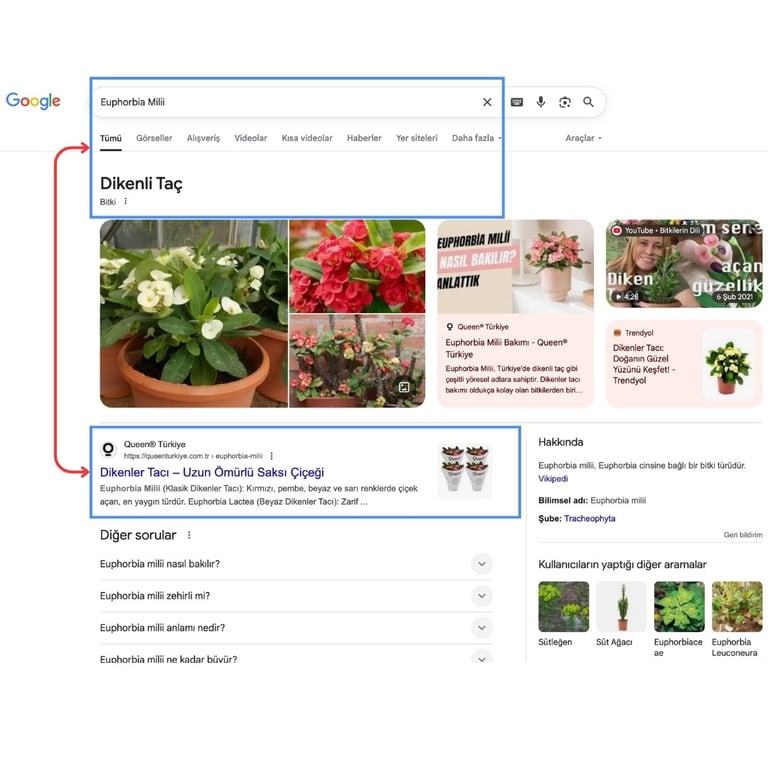The image size is (768, 768).
Task: Click the Trendyol favicon on card
Action: 617,333
